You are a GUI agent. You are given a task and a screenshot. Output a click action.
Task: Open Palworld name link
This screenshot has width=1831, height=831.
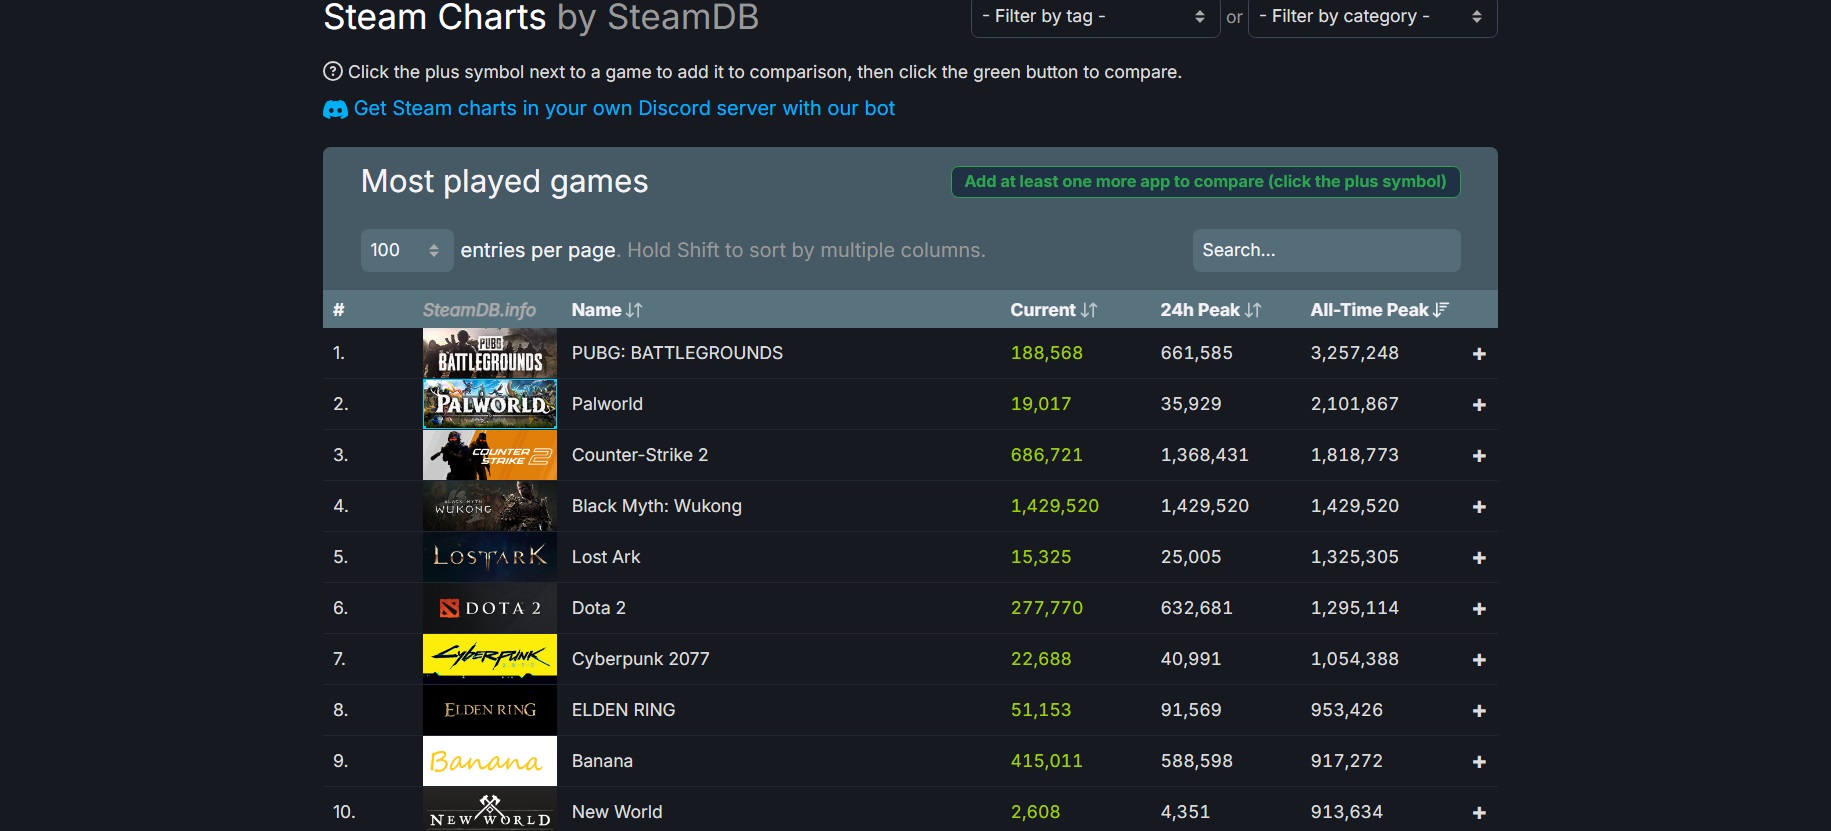[607, 404]
